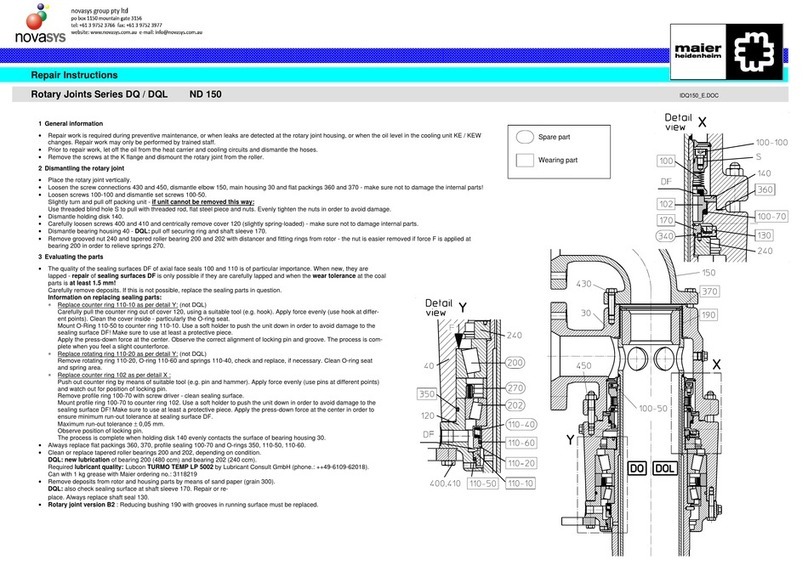This screenshot has height=571, width=808.
Task: Select the 'Rotary Joints Series DQ / DQL' title
Action: pyautogui.click(x=99, y=94)
